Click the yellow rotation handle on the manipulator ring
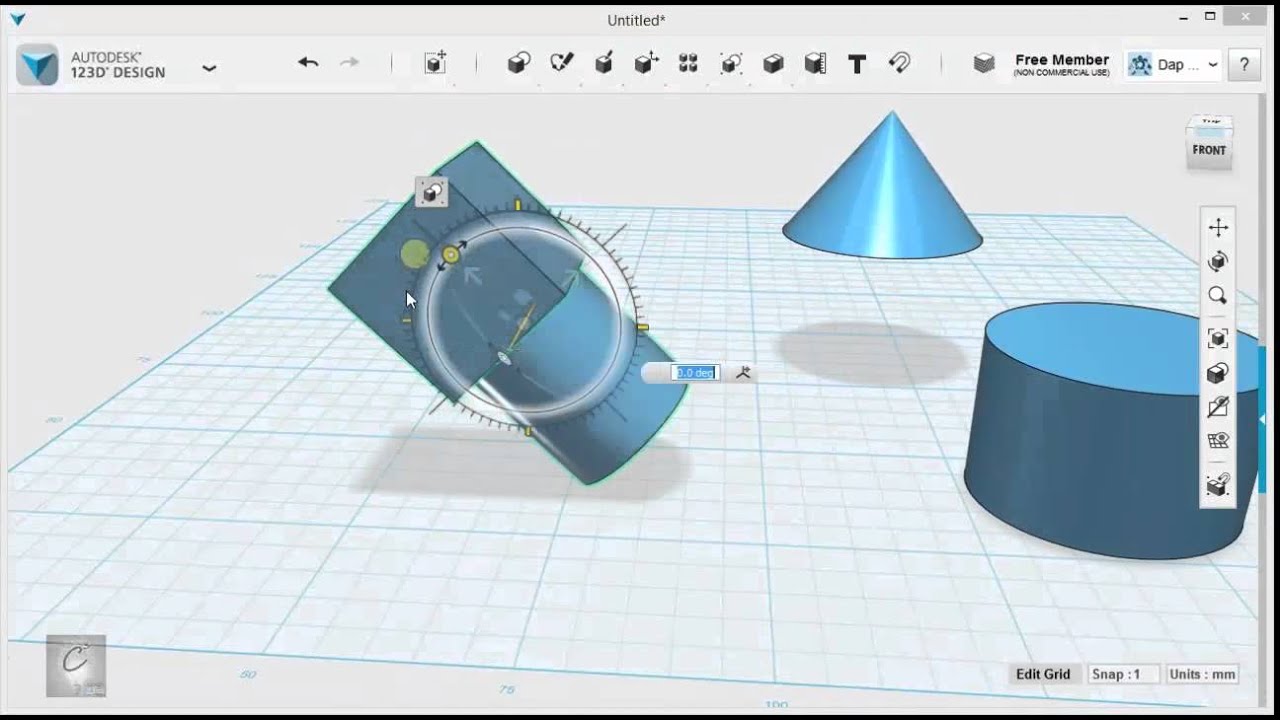 pyautogui.click(x=451, y=256)
